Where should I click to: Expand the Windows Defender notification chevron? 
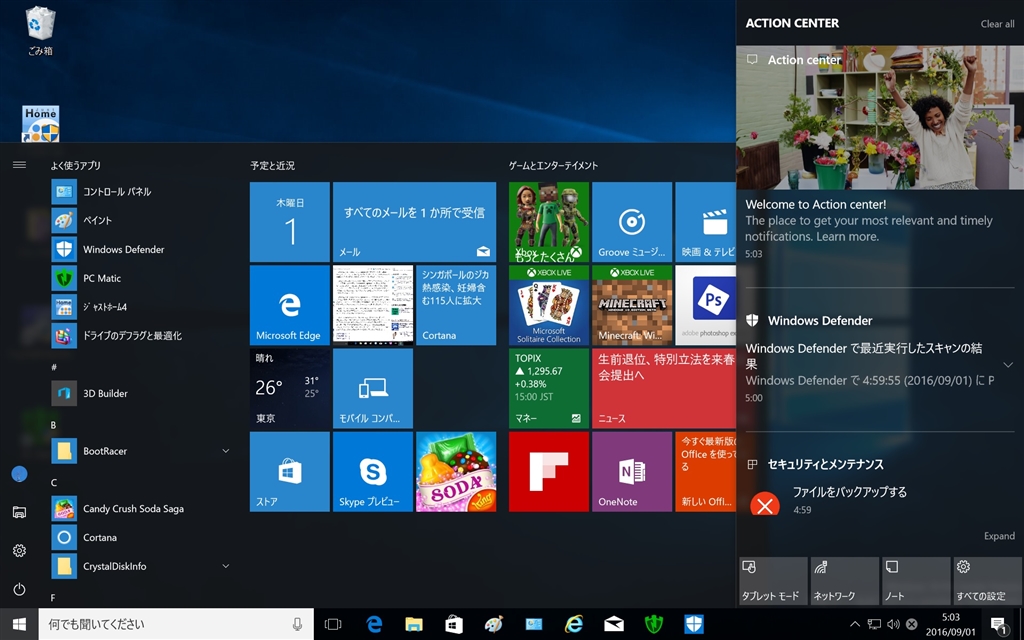click(x=1008, y=365)
